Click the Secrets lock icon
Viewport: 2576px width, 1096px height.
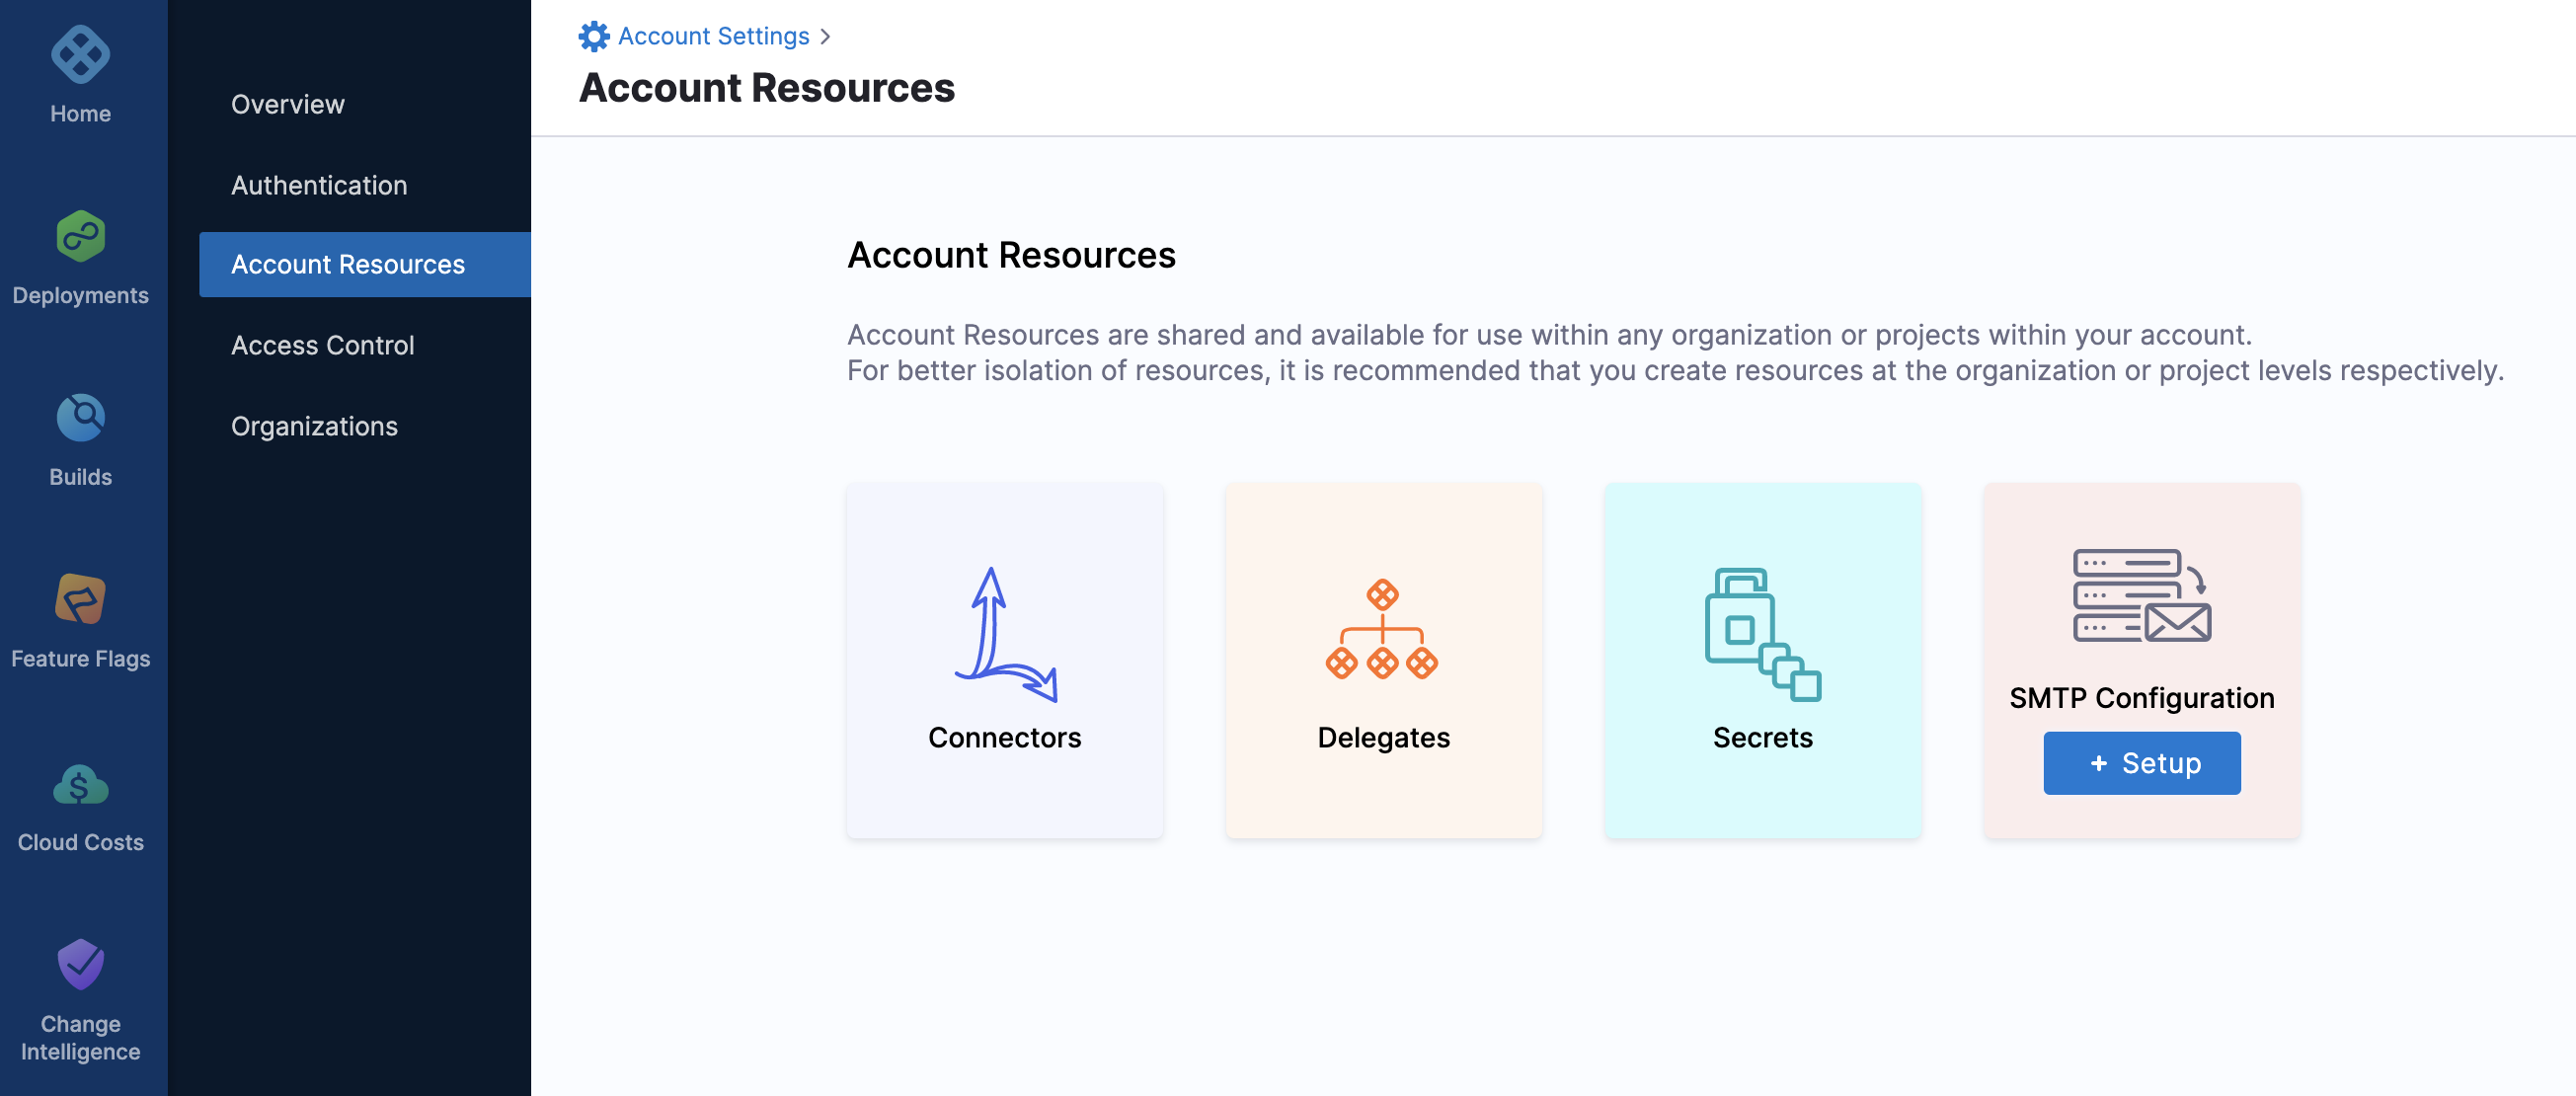pos(1762,634)
